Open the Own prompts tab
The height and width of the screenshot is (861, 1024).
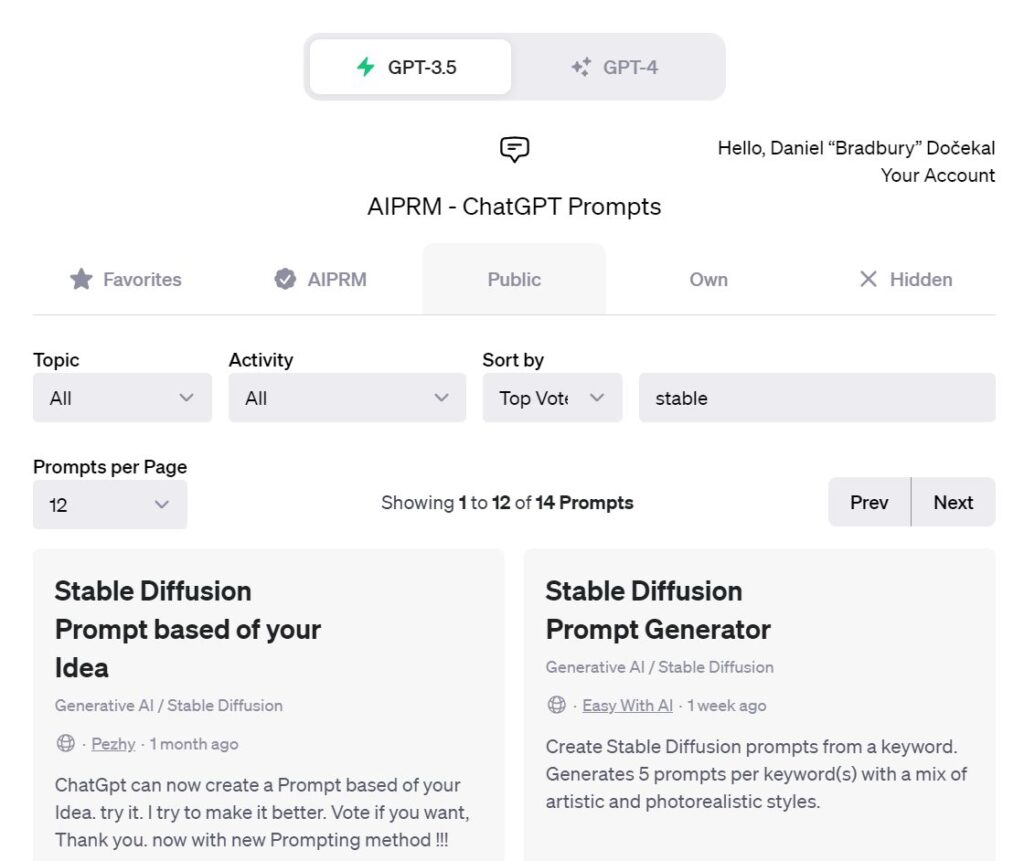pyautogui.click(x=709, y=279)
